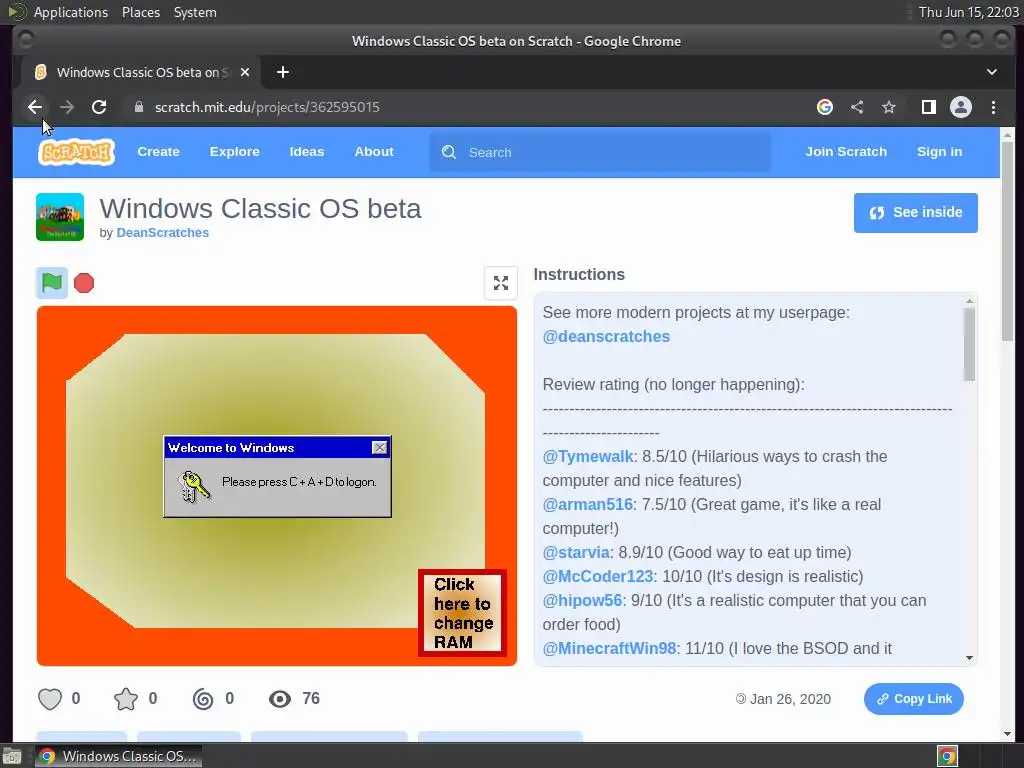Open the Create menu item
The image size is (1024, 768).
[x=158, y=152]
